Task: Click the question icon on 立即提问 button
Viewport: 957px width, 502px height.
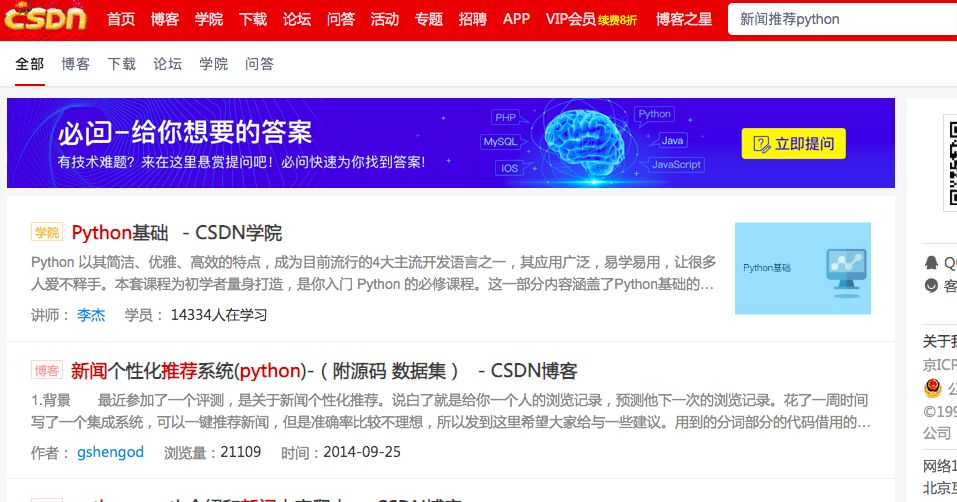Action: click(x=762, y=144)
